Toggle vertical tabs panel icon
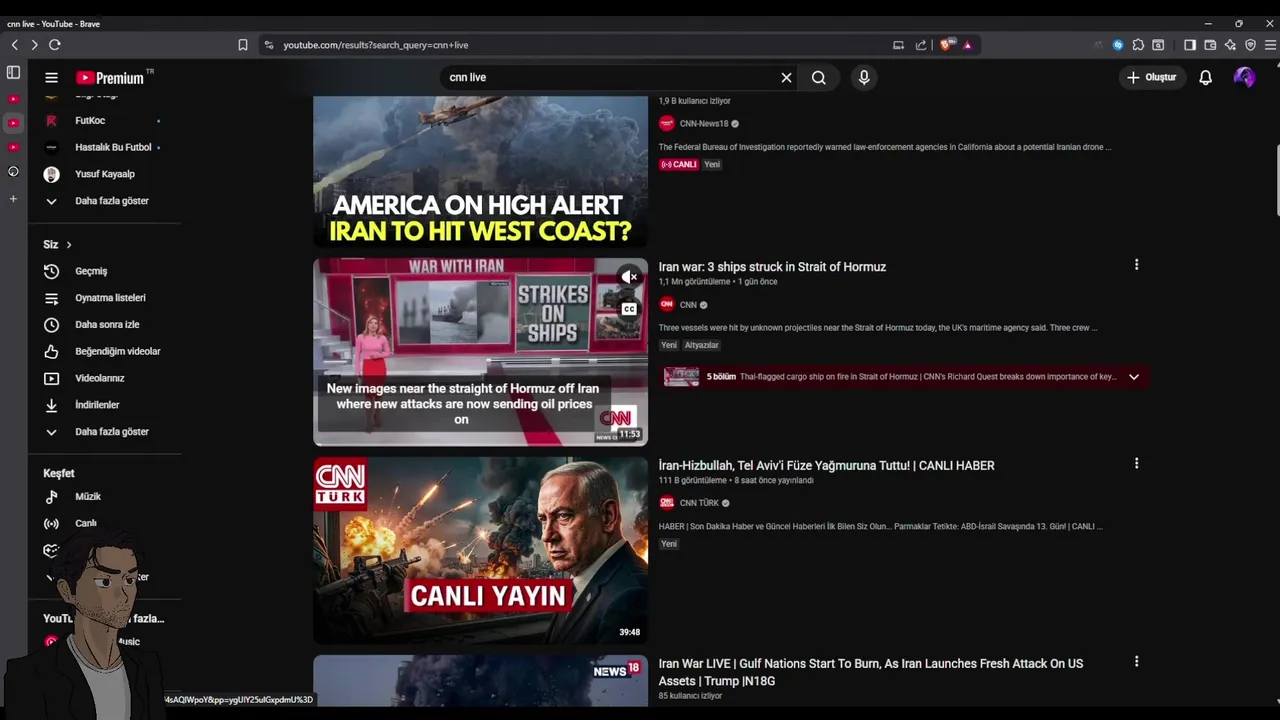This screenshot has height=720, width=1280. click(13, 72)
